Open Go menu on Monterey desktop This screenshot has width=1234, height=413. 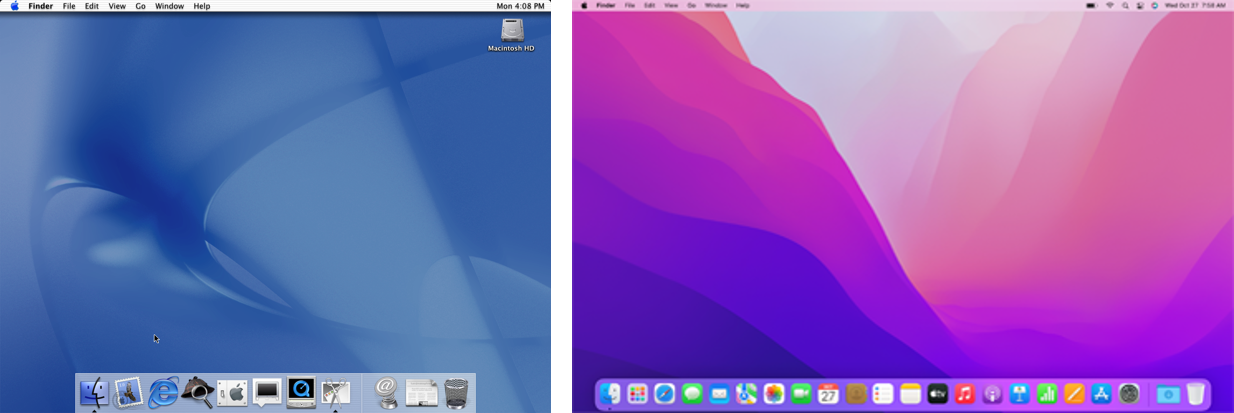pos(691,5)
